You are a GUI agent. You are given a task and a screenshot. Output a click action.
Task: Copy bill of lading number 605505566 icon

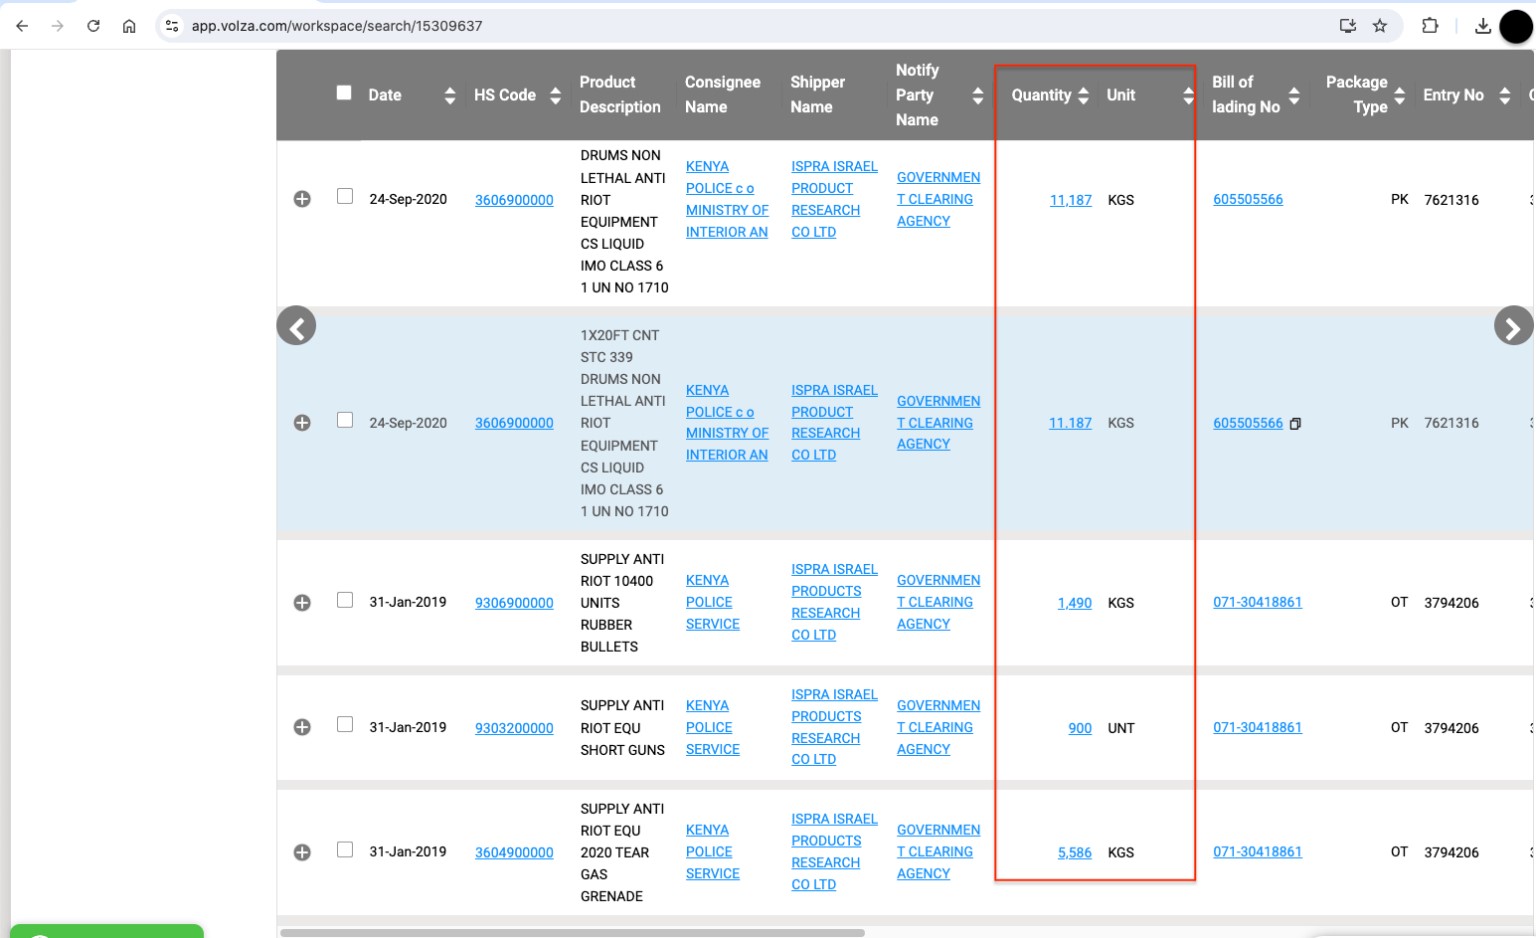click(x=1295, y=424)
